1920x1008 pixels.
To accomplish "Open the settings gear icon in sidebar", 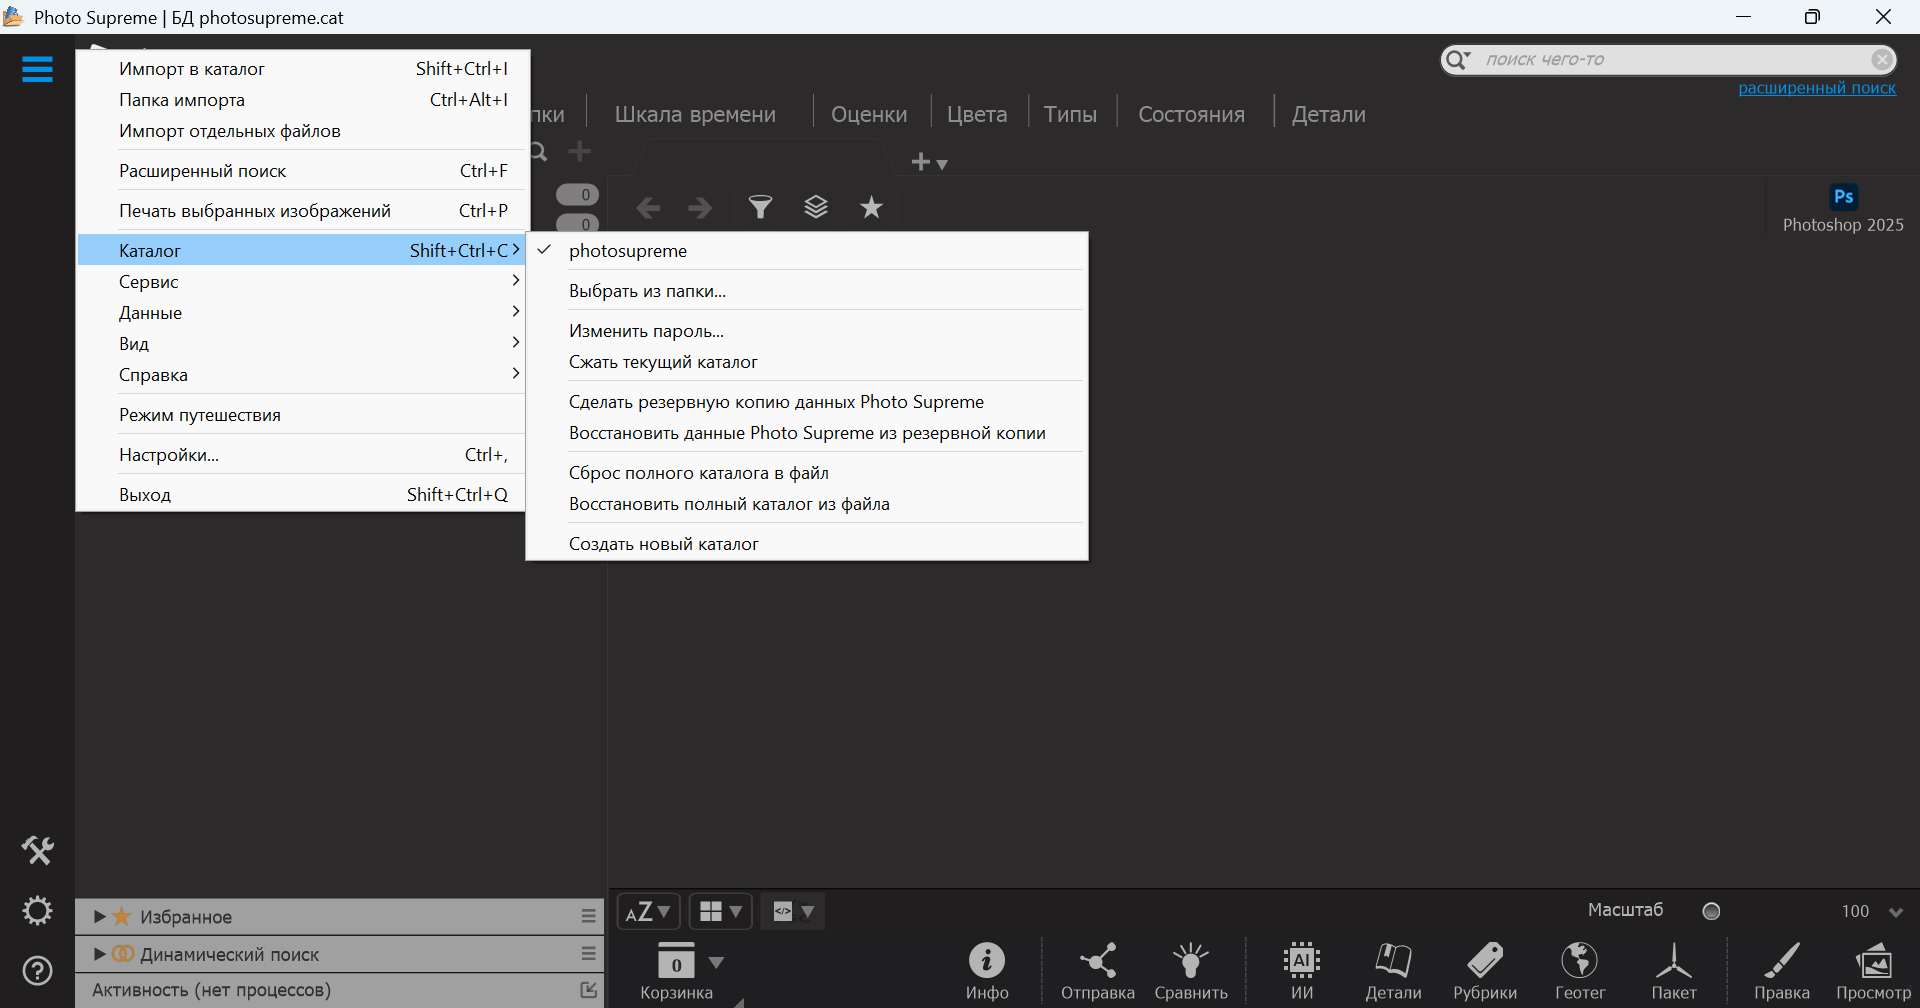I will click(x=38, y=911).
